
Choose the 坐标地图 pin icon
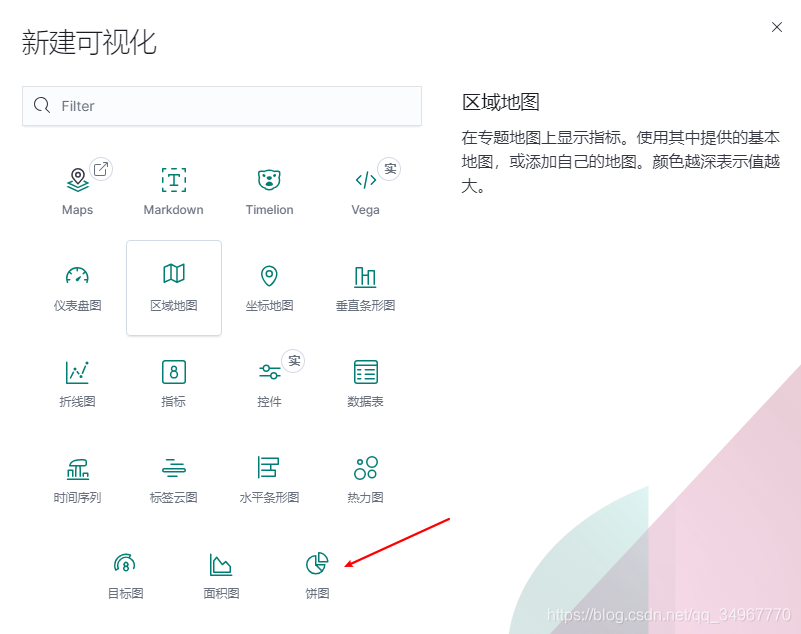[269, 276]
